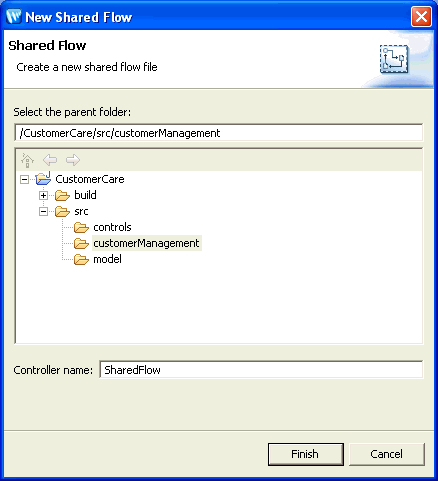Click the shared flow wizard banner icon
The image size is (438, 481).
tap(394, 59)
